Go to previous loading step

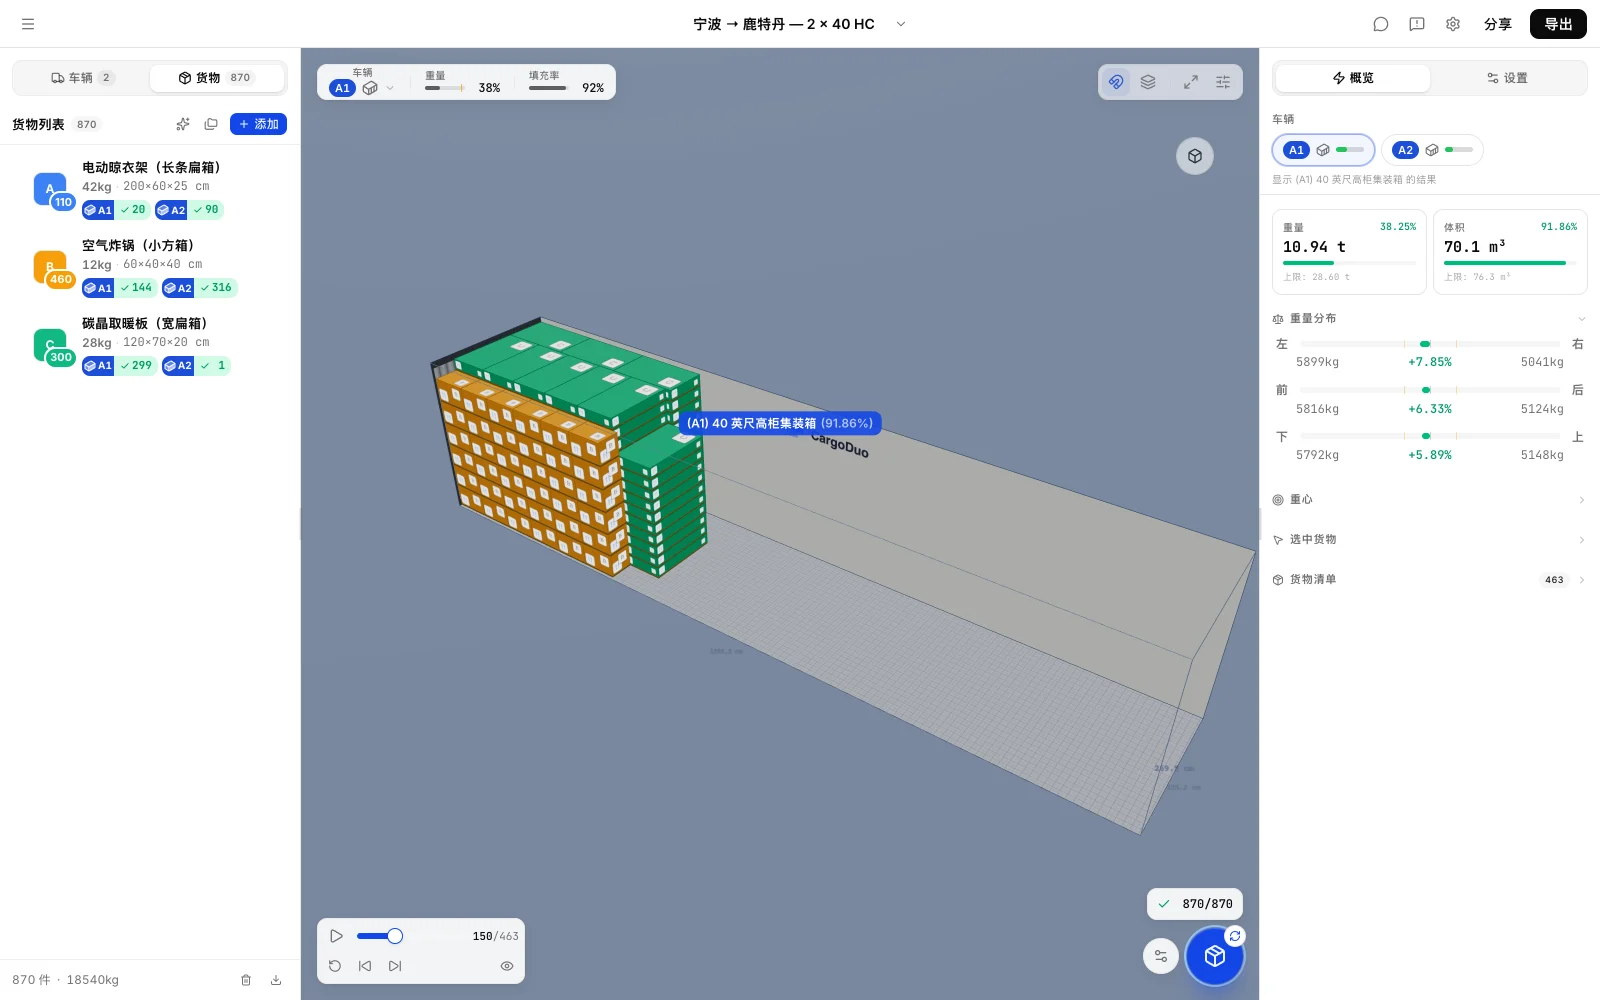click(365, 966)
